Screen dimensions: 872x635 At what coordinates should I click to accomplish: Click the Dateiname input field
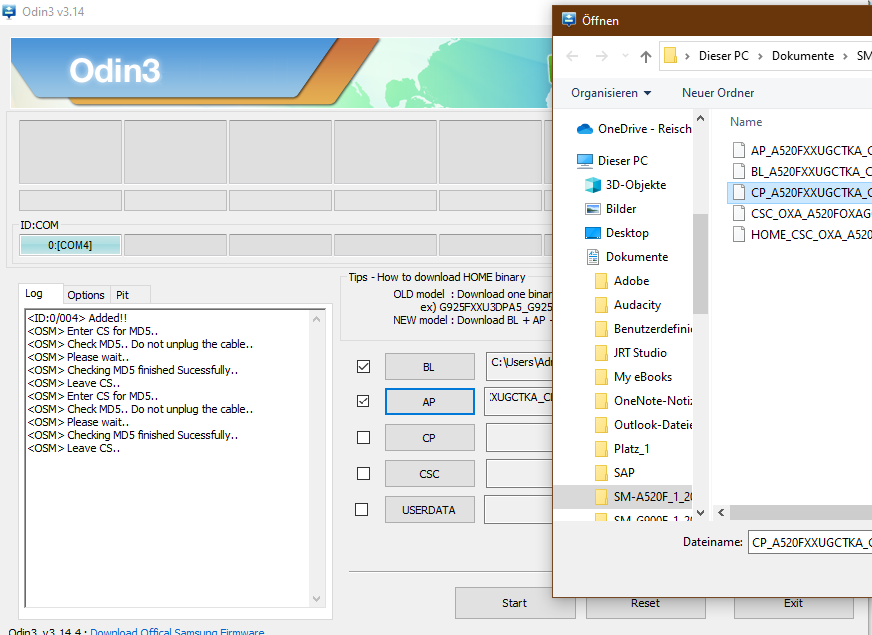point(810,542)
